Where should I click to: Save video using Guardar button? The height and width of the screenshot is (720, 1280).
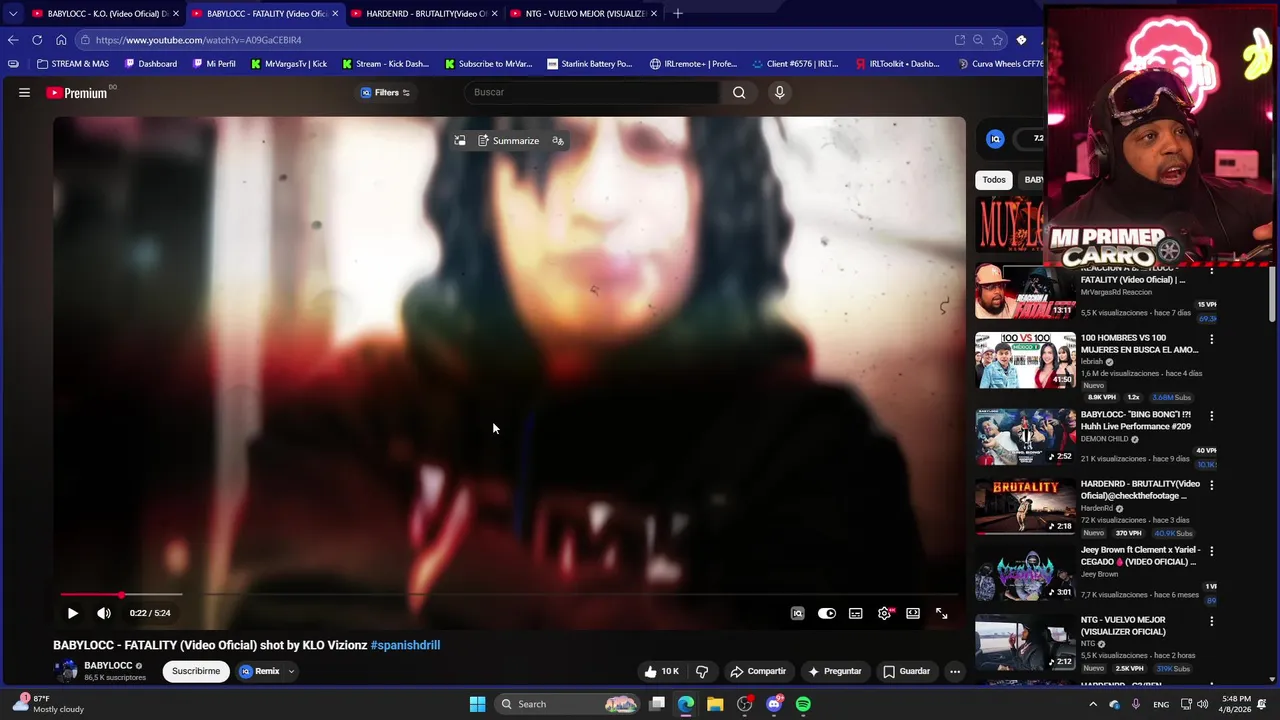(x=907, y=671)
